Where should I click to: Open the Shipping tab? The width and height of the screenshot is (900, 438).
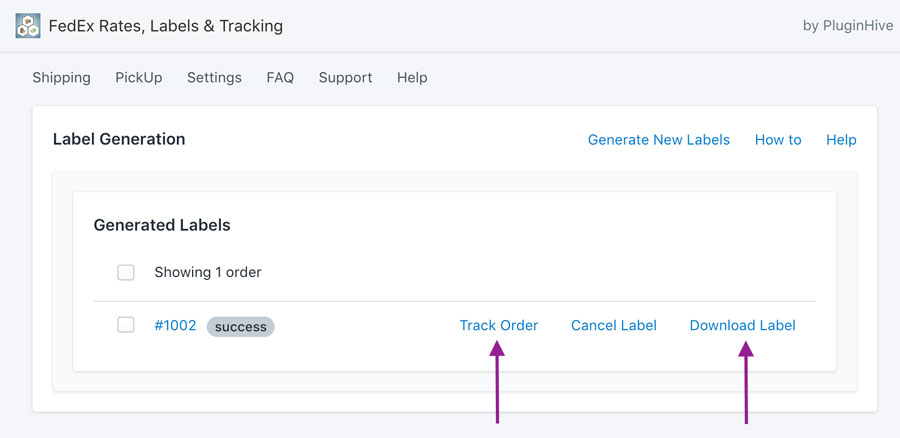(61, 77)
